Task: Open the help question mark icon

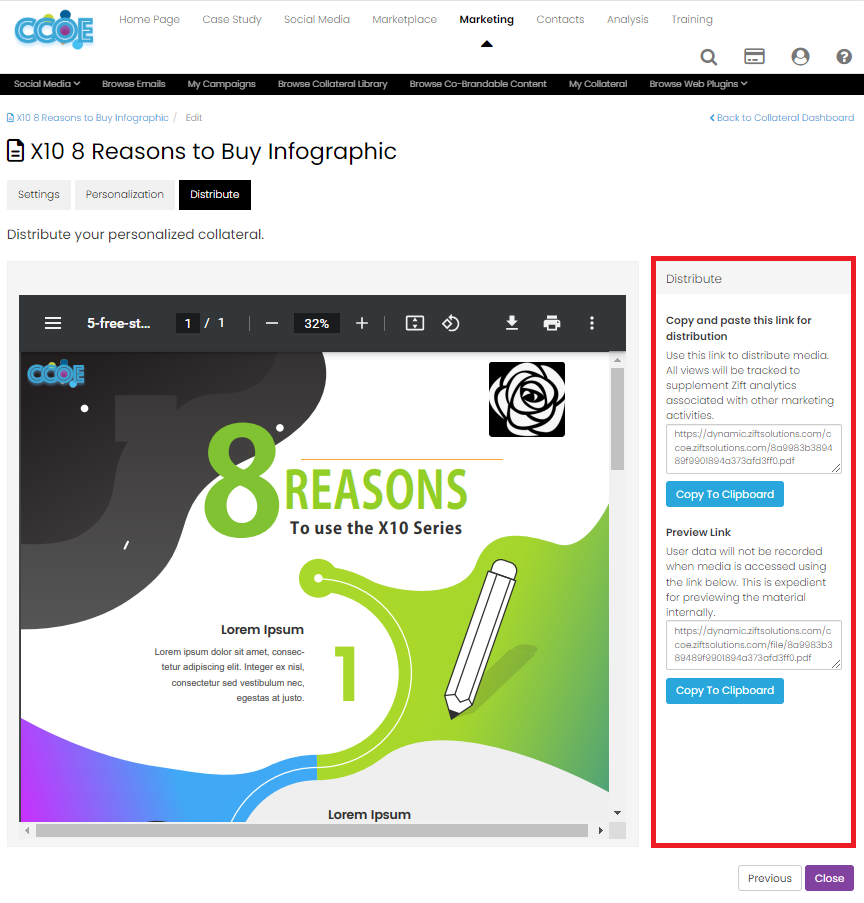Action: (844, 56)
